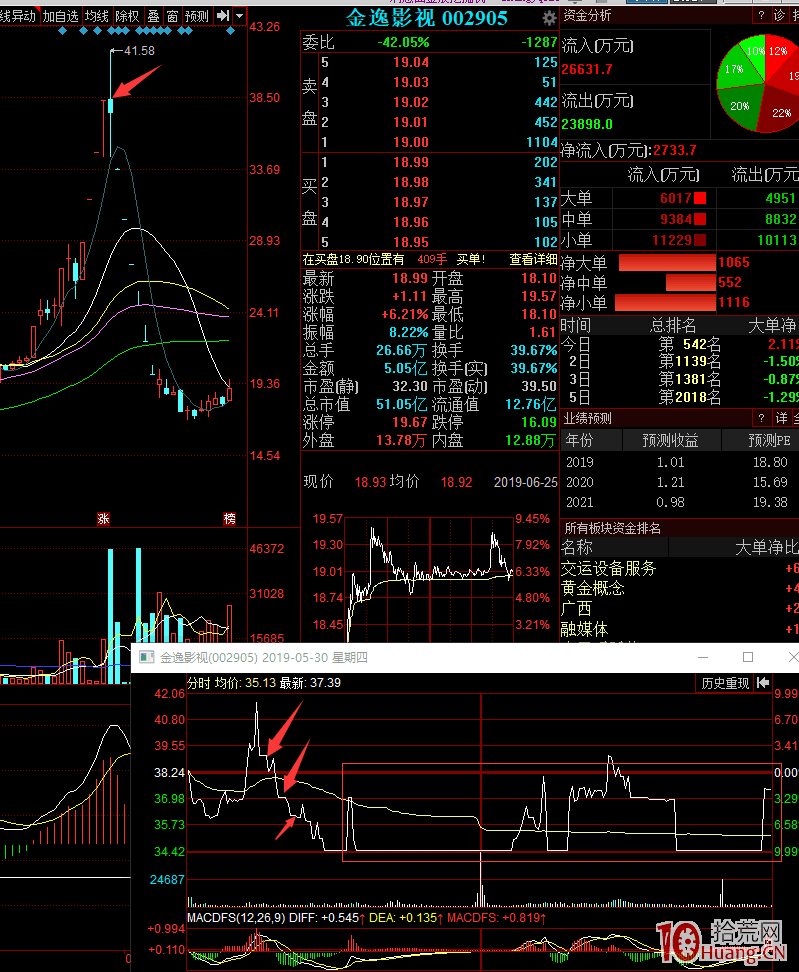Click the 跌停 price 16.09
Image resolution: width=799 pixels, height=972 pixels.
[x=539, y=422]
